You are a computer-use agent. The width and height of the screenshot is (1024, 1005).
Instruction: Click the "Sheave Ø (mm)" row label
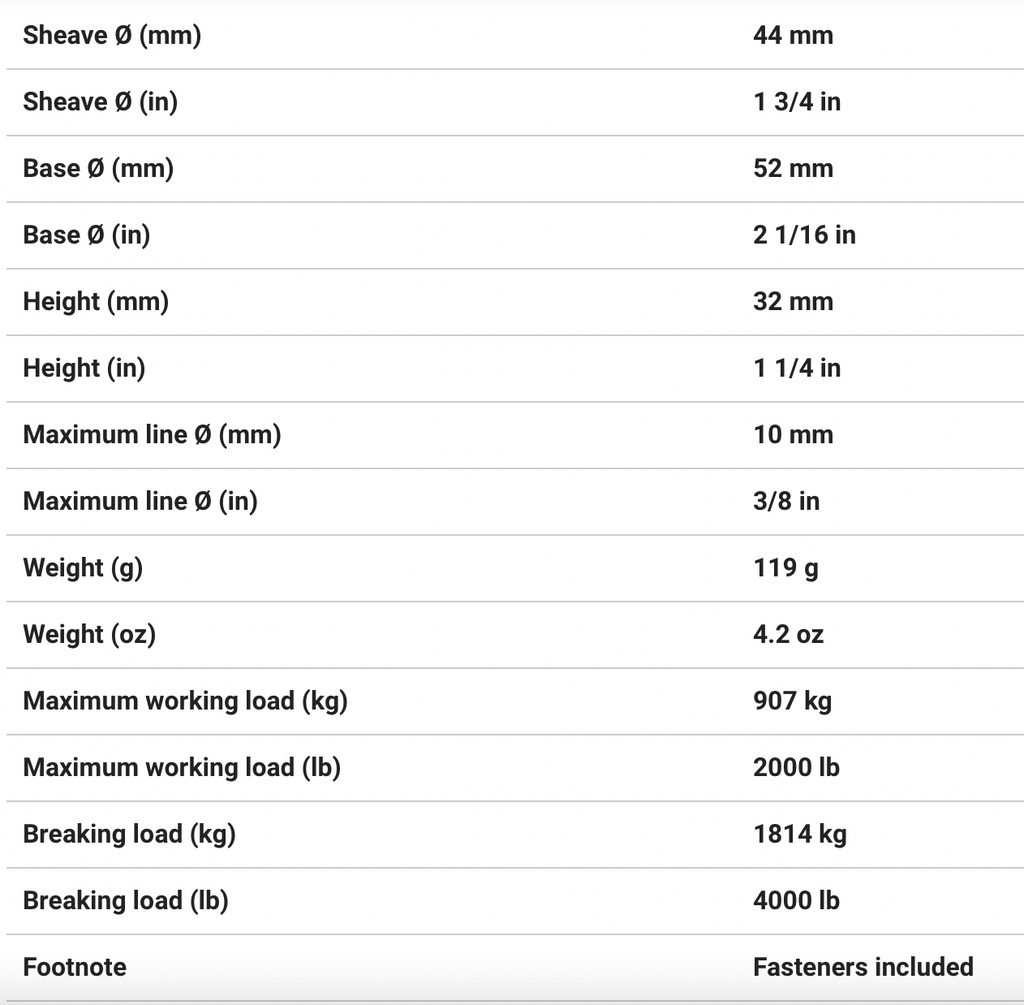[112, 35]
